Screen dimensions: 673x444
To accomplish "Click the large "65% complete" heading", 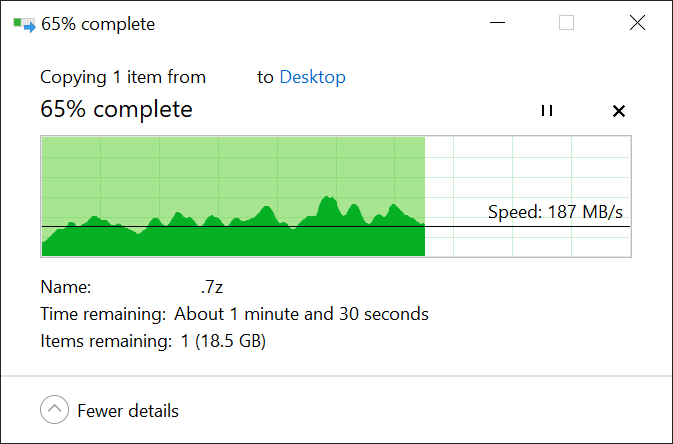I will pos(116,109).
